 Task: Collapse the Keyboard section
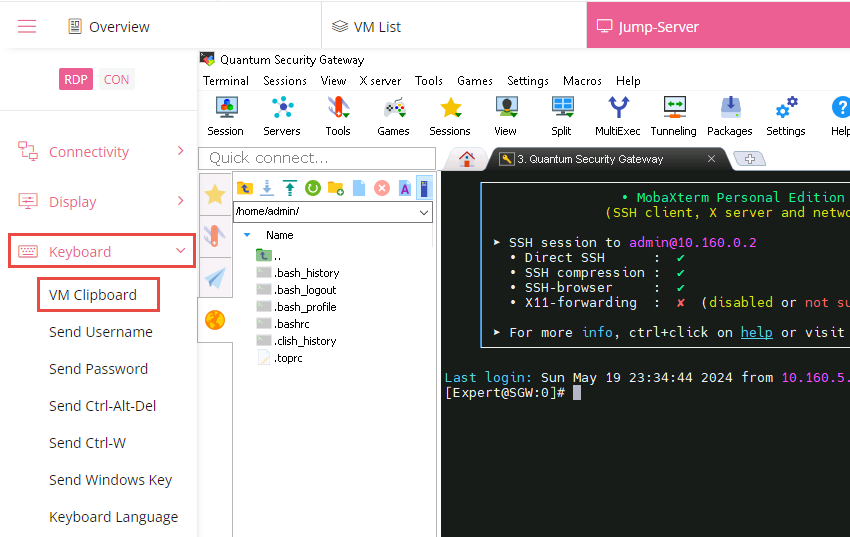click(102, 251)
